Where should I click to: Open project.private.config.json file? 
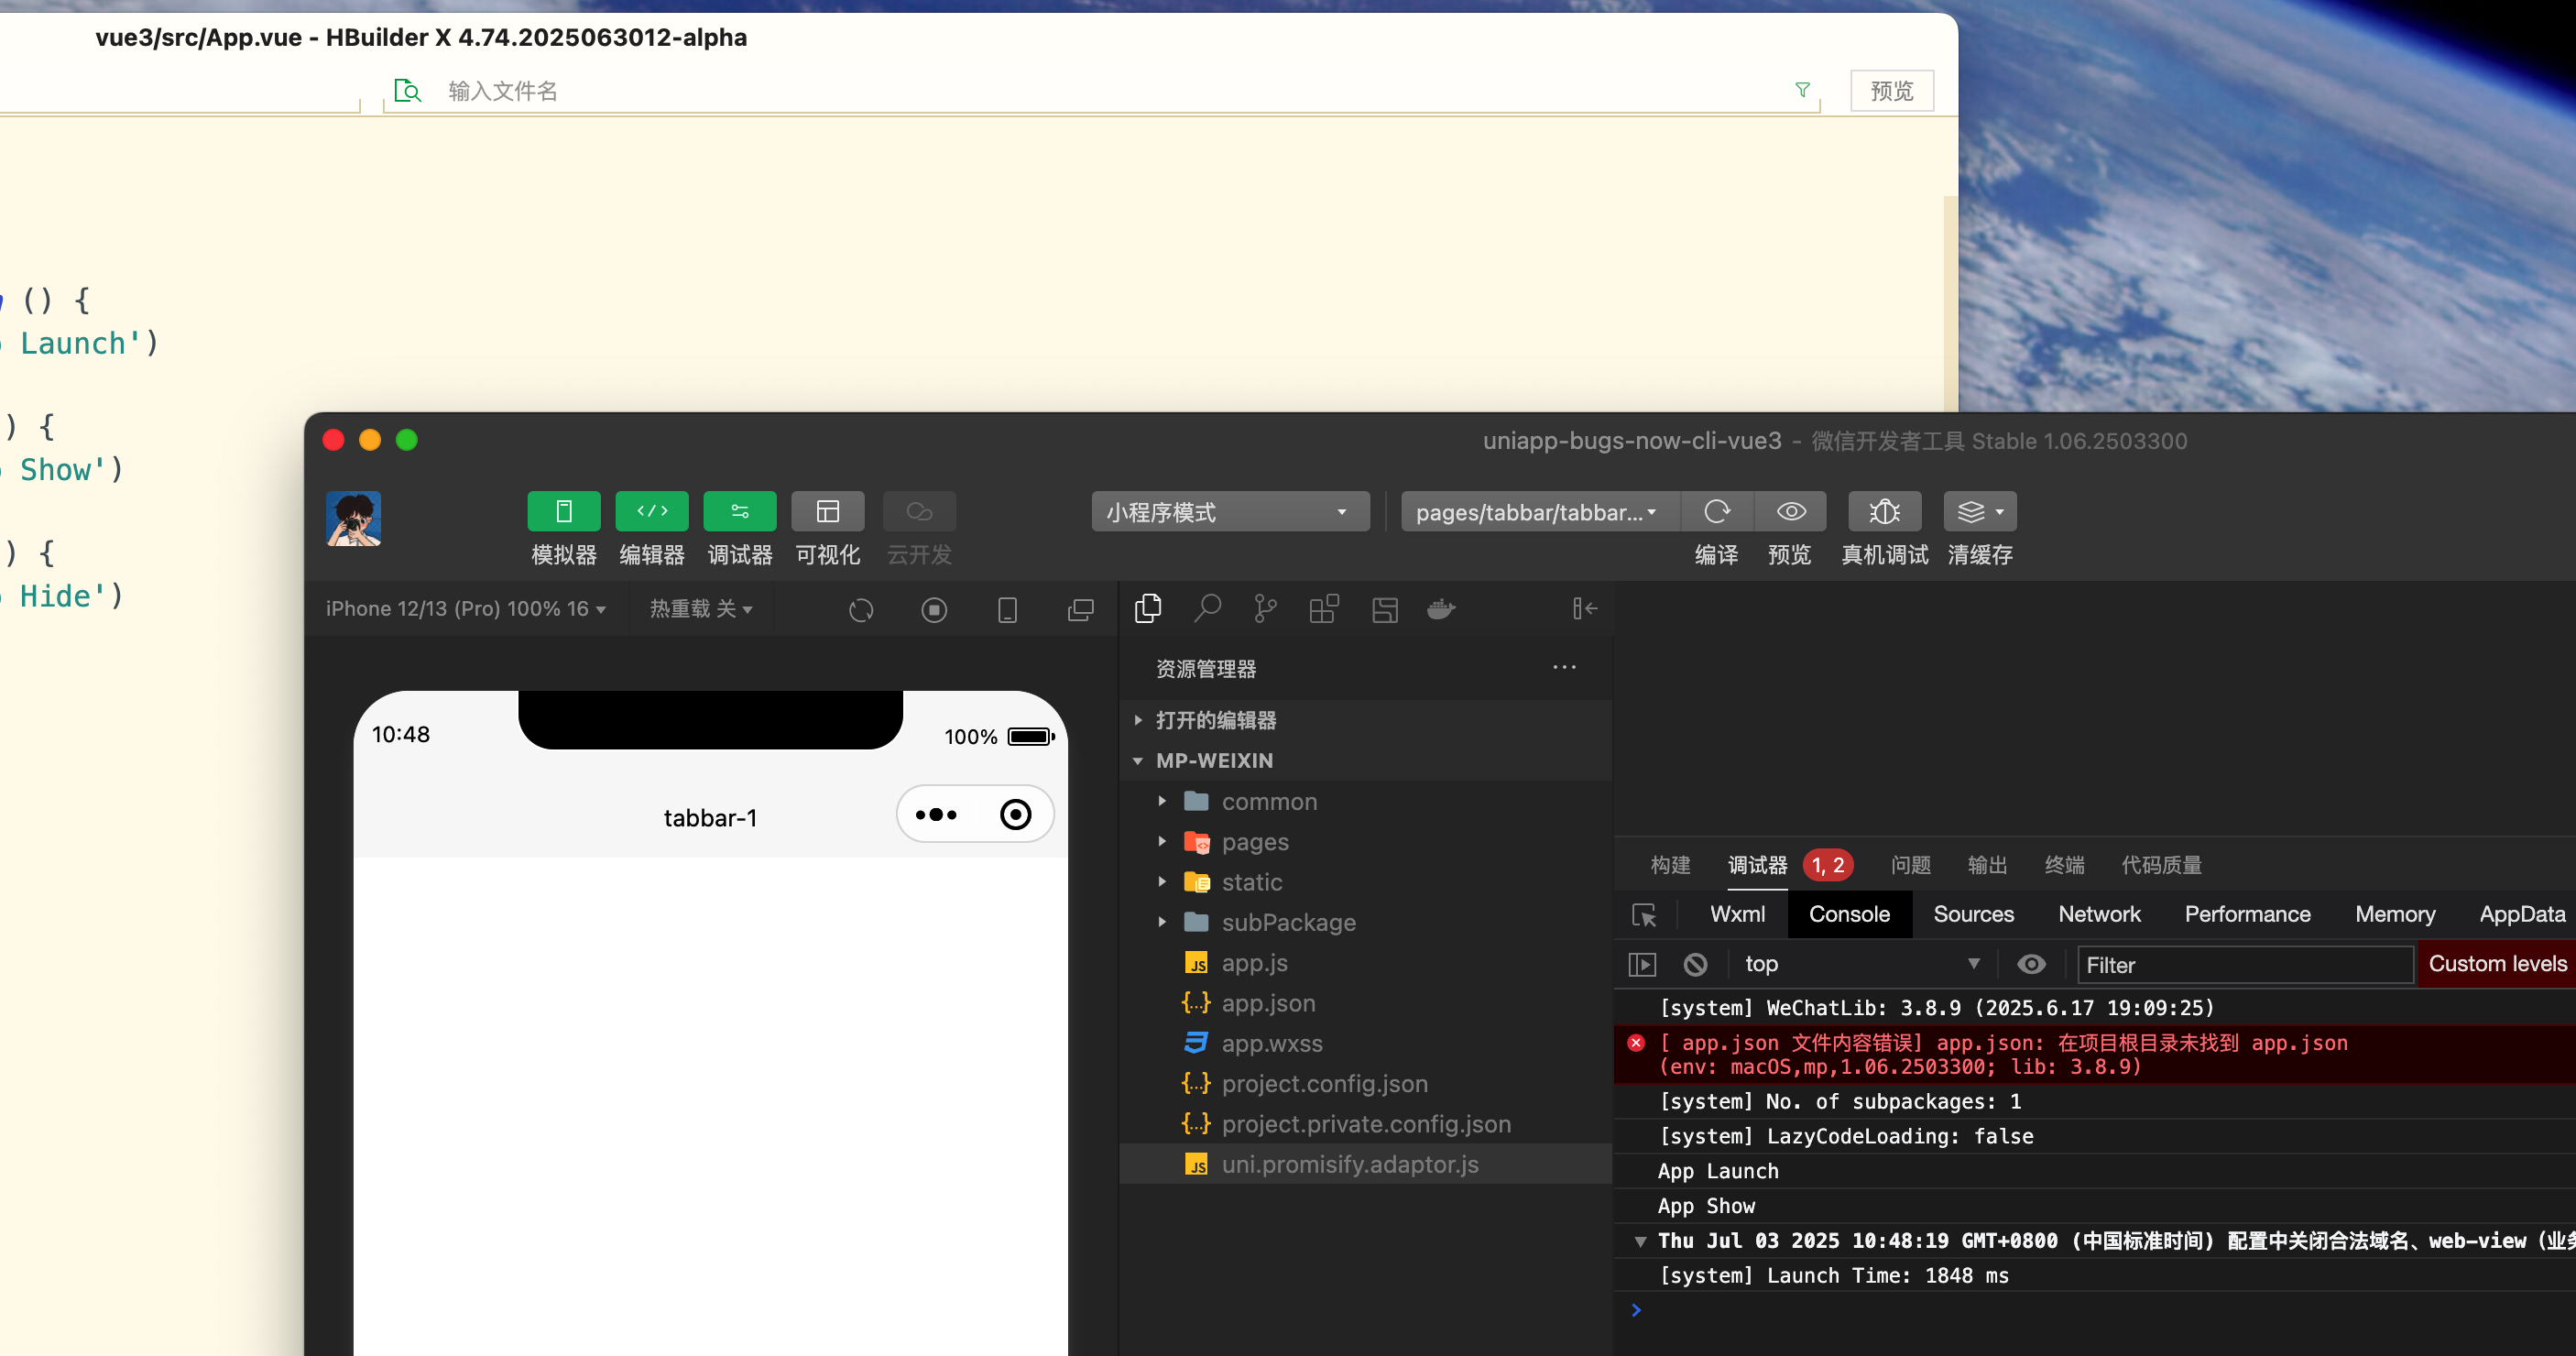pos(1365,1124)
